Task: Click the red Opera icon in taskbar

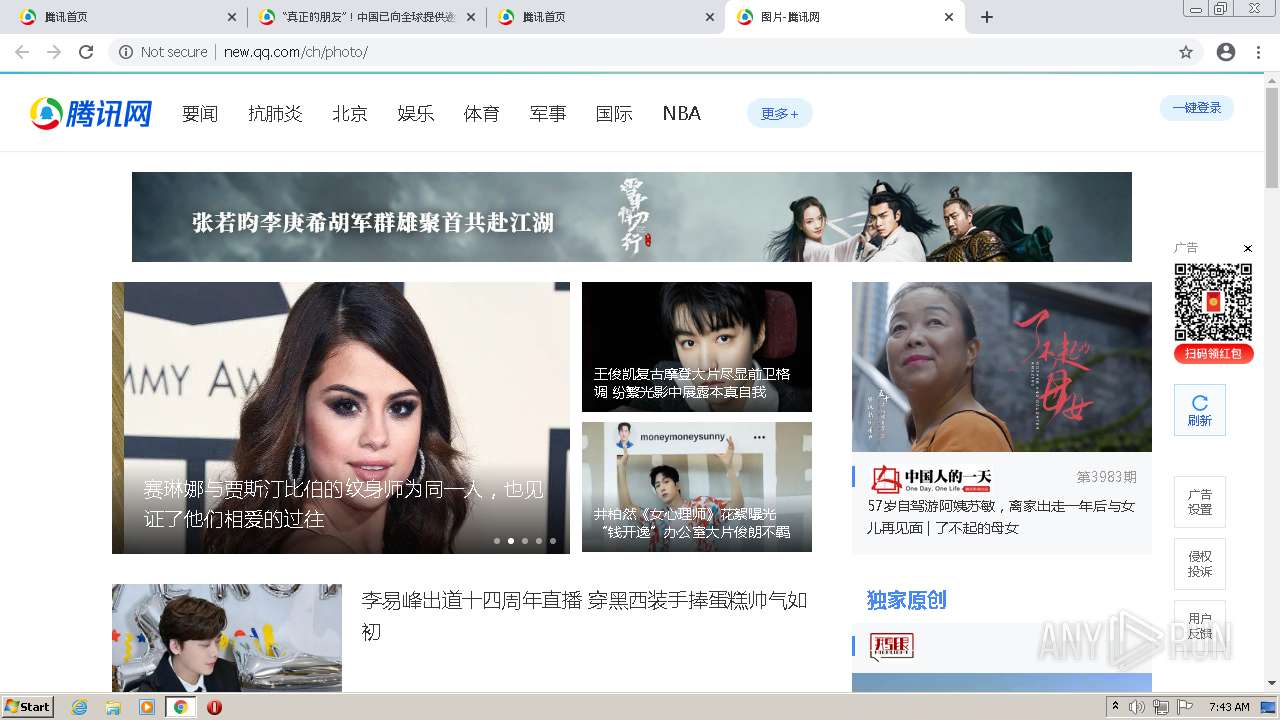Action: coord(214,707)
